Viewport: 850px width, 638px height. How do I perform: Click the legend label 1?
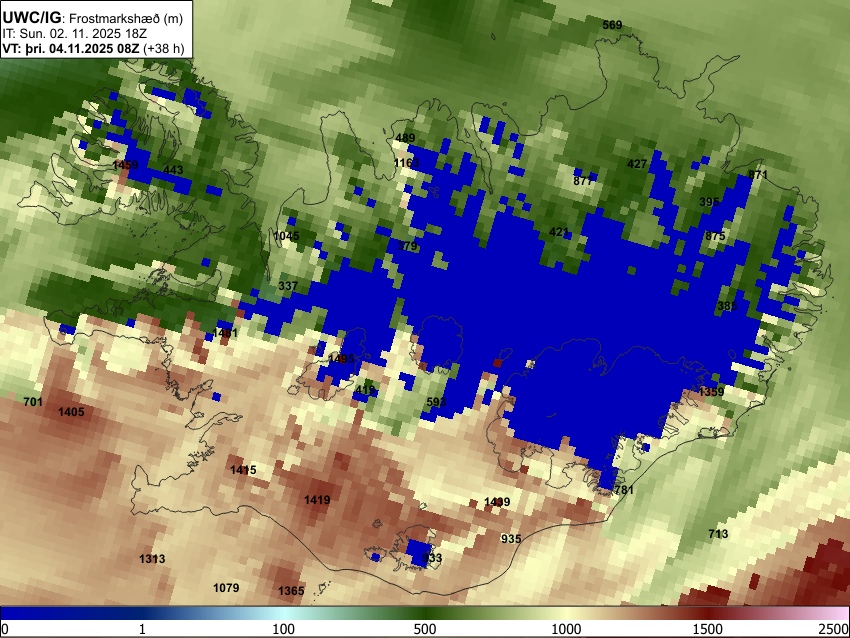click(142, 629)
